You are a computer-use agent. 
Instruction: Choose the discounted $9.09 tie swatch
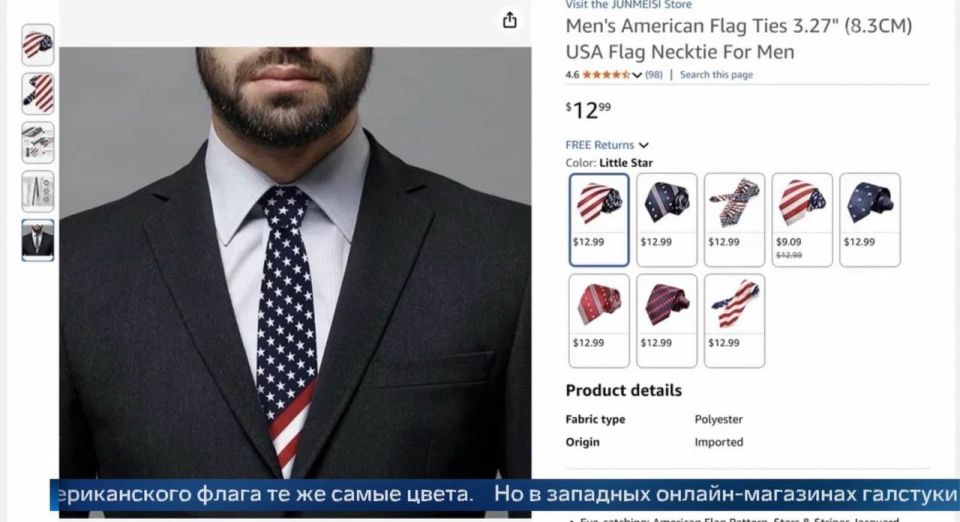[802, 220]
